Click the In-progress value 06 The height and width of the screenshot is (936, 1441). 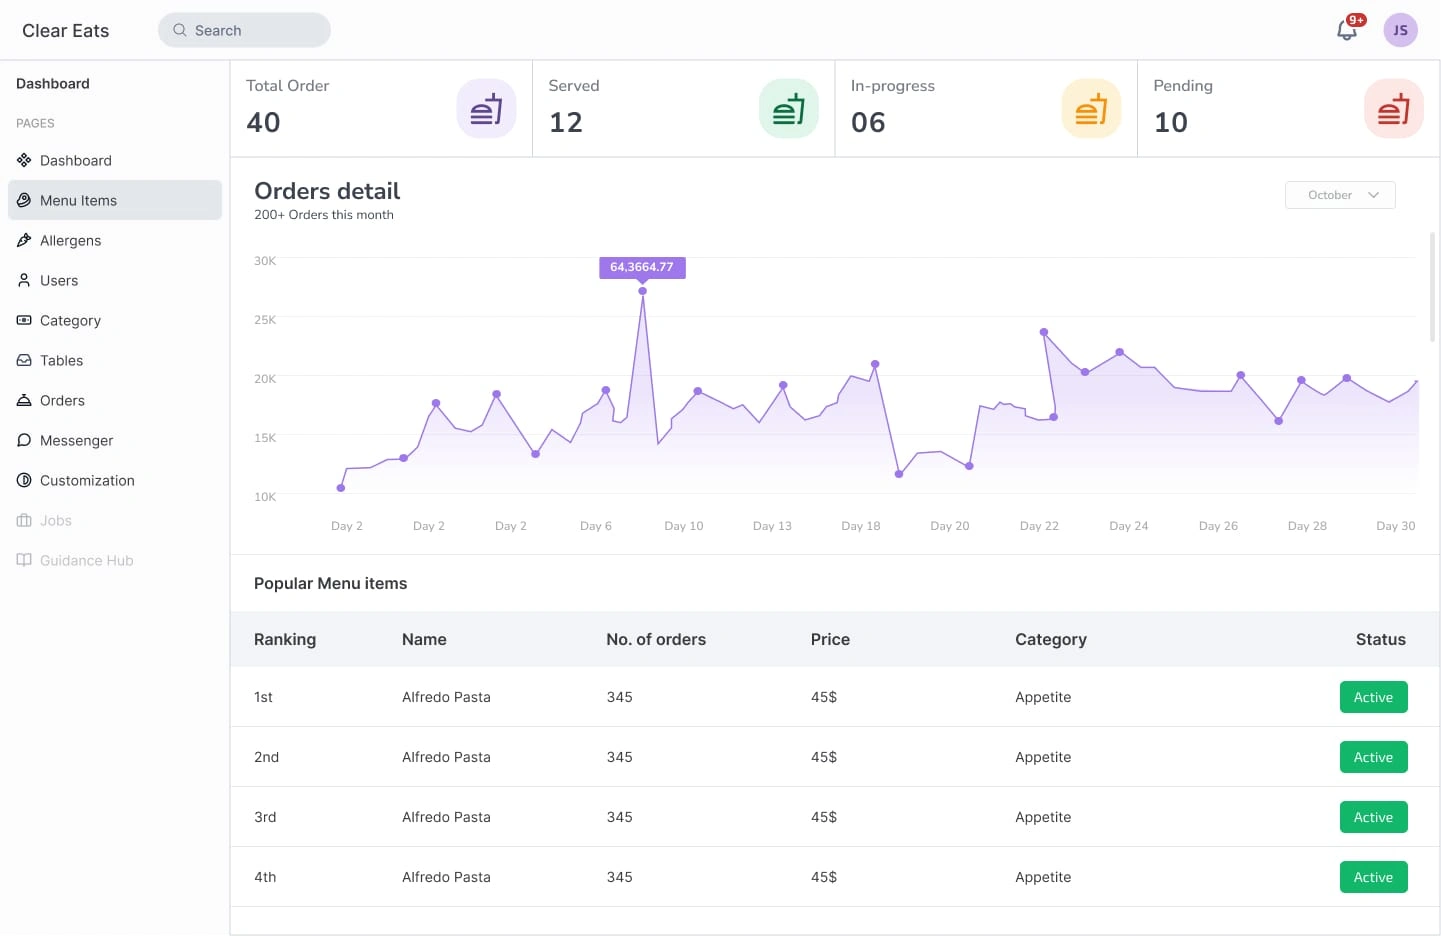pyautogui.click(x=868, y=122)
